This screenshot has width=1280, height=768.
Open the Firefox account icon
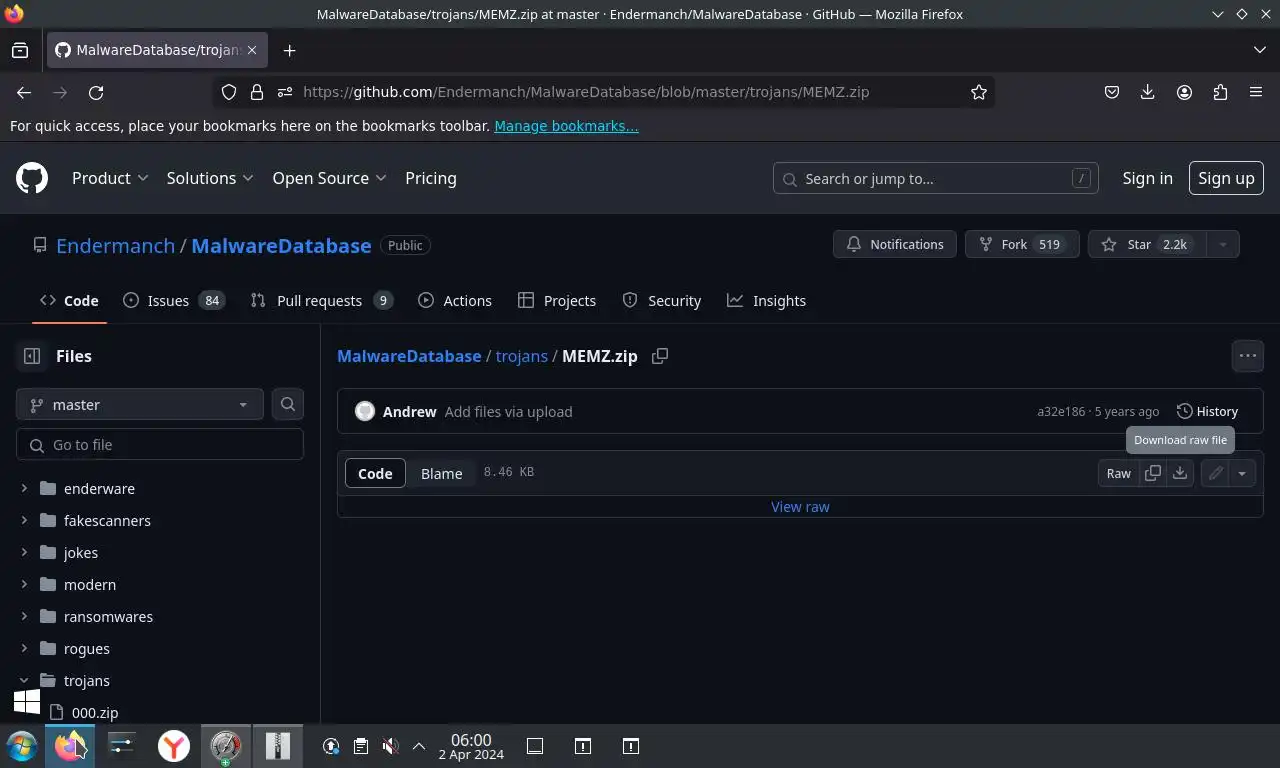pyautogui.click(x=1184, y=92)
